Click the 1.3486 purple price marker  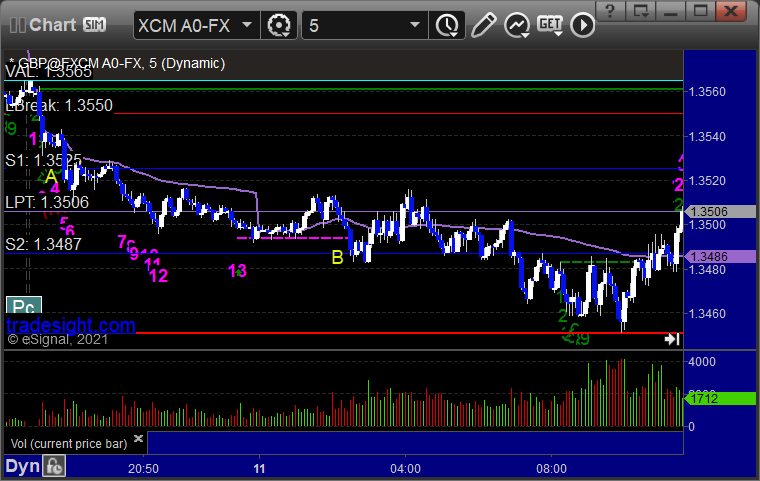click(x=720, y=257)
